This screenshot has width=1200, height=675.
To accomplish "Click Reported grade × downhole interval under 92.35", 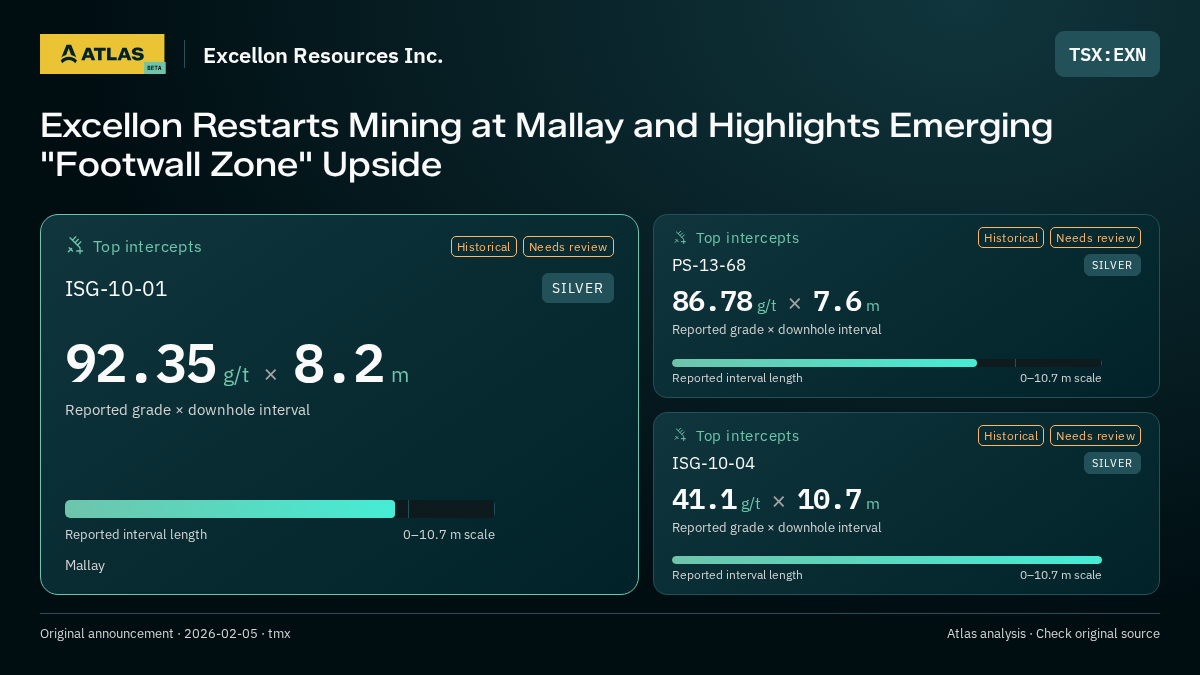I will 187,410.
